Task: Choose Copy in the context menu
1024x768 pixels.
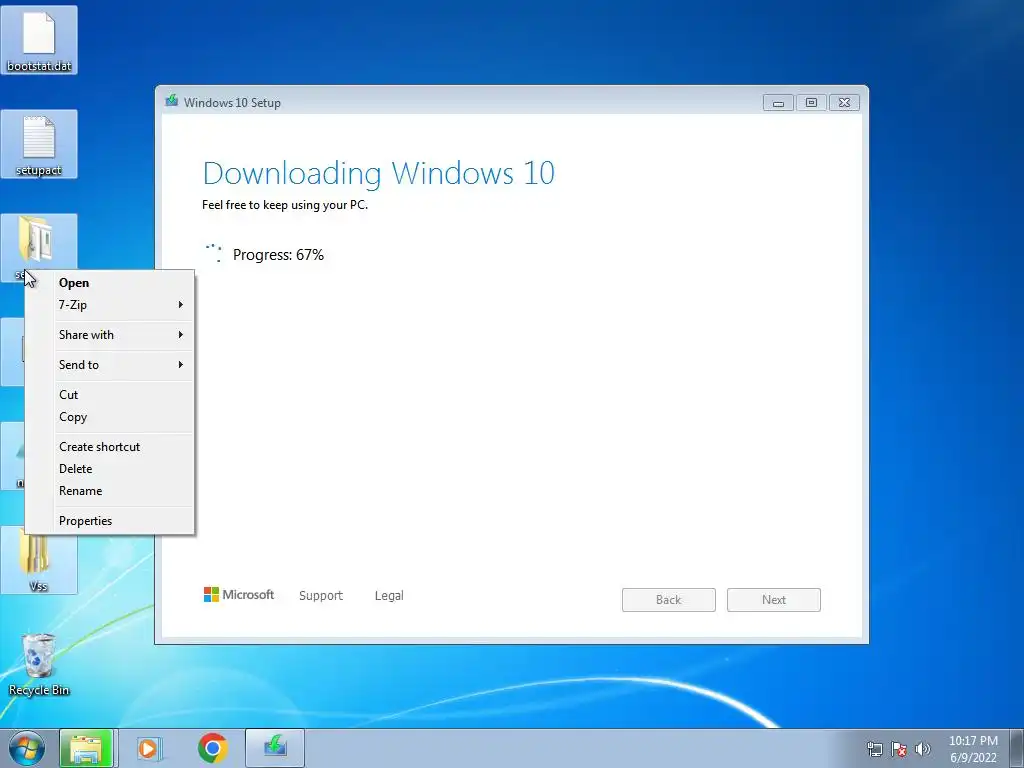Action: [x=109, y=417]
